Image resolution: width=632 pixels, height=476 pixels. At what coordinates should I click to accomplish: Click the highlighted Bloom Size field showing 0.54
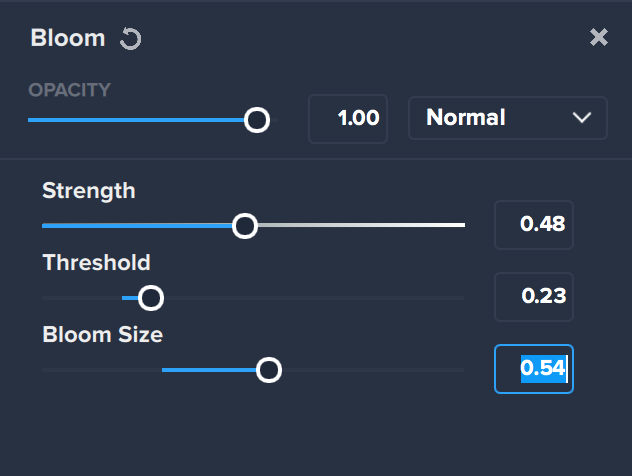tap(534, 369)
